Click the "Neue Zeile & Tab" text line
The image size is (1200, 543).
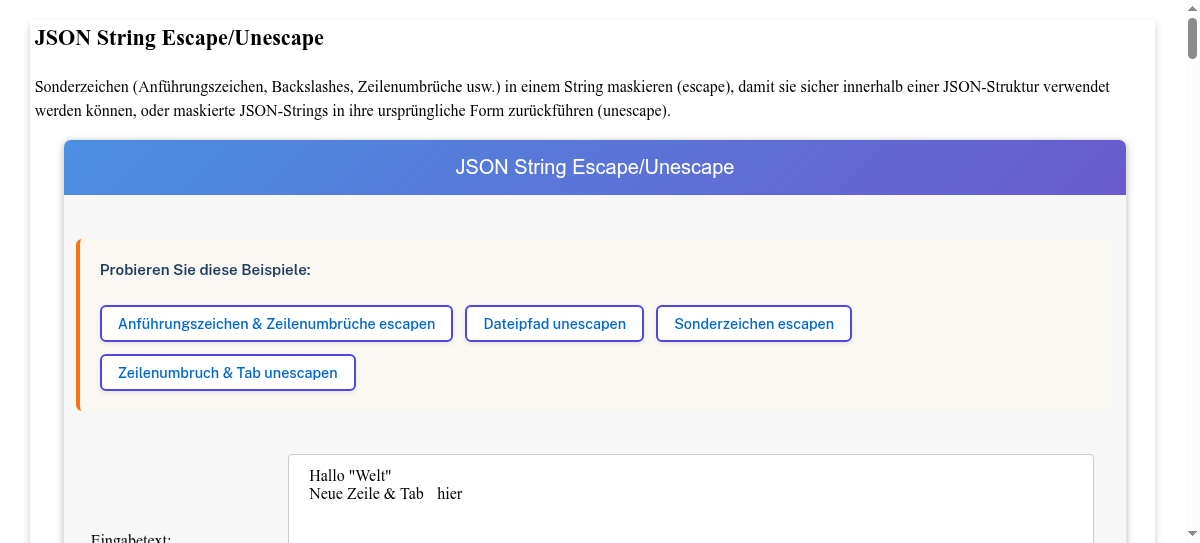click(x=366, y=493)
